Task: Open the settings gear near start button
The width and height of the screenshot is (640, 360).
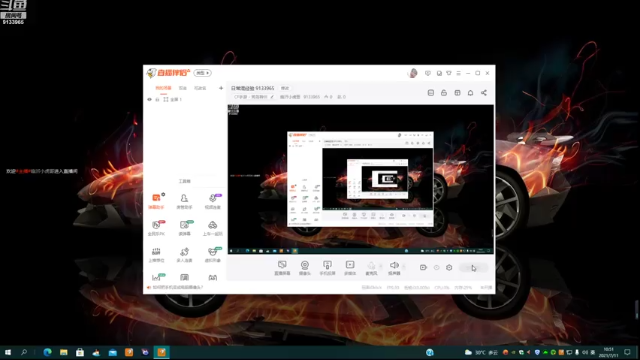Action: pos(449,267)
